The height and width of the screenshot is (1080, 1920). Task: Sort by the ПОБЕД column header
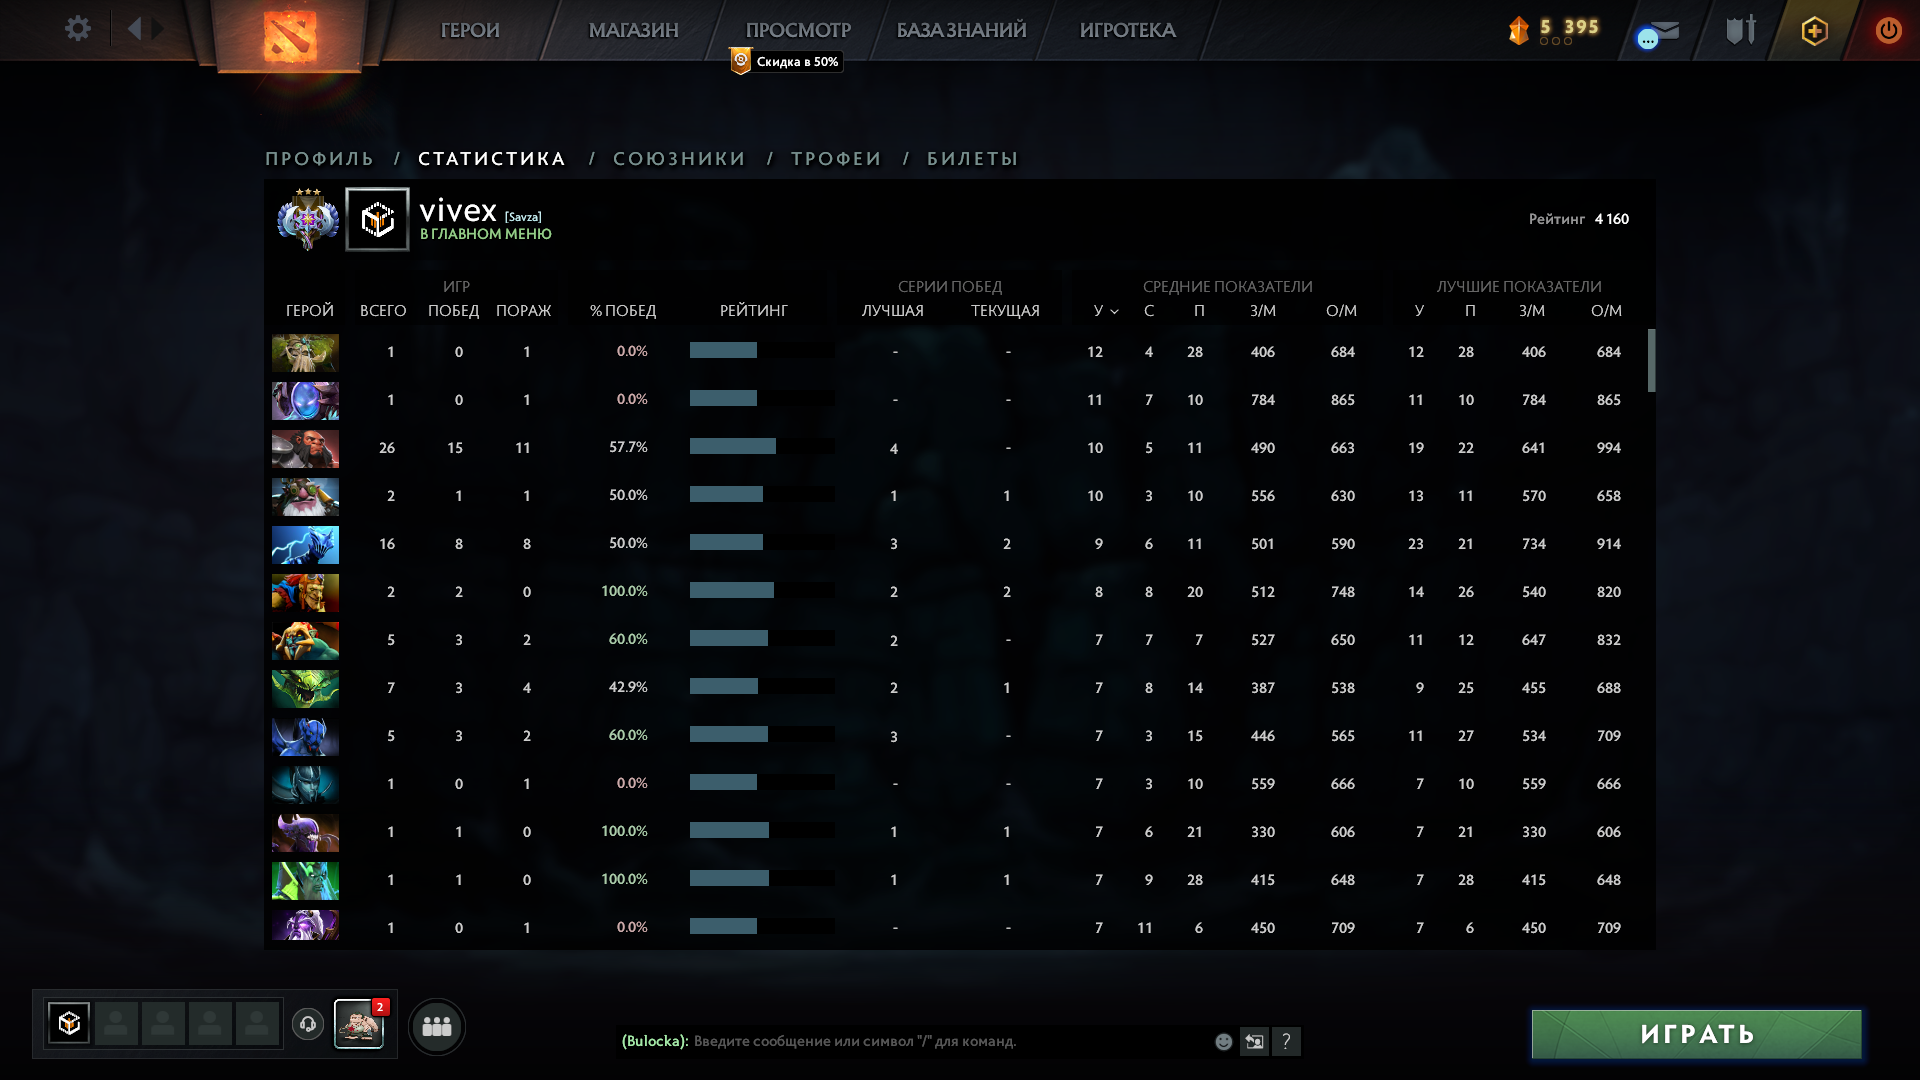point(454,311)
